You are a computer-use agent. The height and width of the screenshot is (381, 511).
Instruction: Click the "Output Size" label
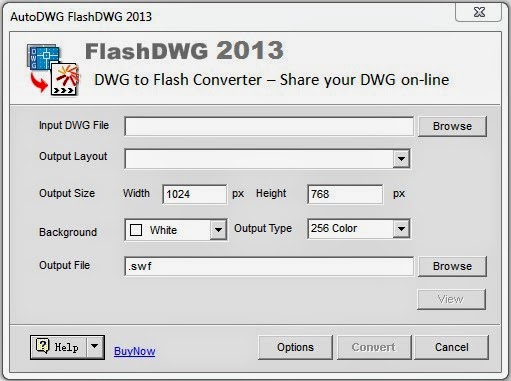click(x=67, y=193)
